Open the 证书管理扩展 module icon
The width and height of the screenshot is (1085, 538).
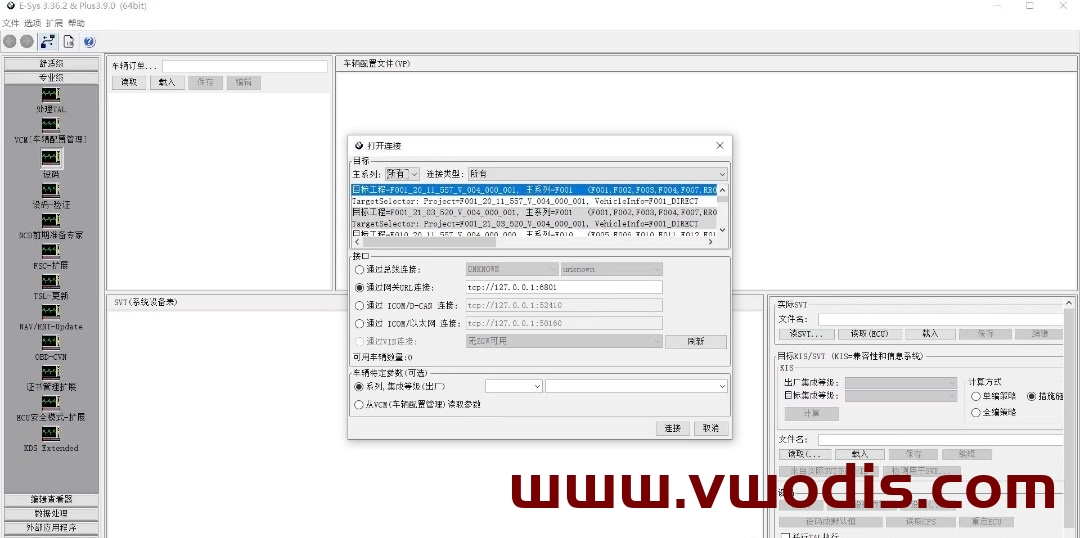coord(51,373)
